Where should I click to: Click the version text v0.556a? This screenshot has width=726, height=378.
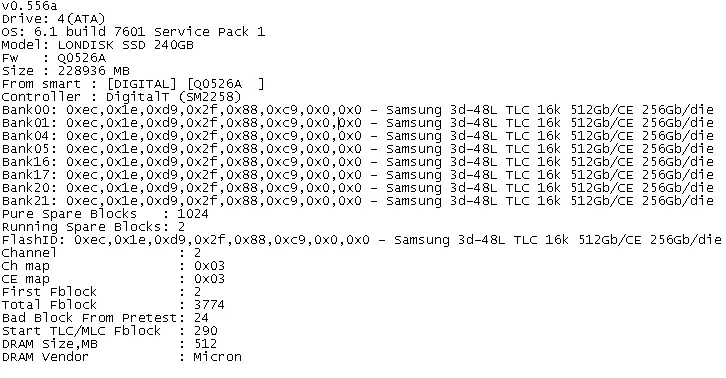point(30,6)
